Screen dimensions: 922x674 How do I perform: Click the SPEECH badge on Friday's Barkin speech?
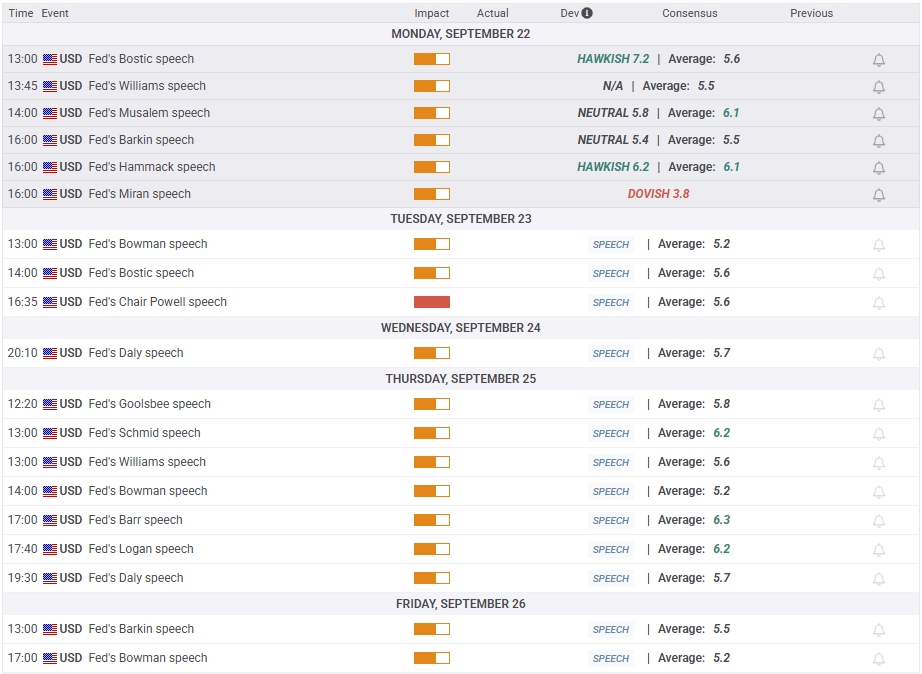[611, 630]
